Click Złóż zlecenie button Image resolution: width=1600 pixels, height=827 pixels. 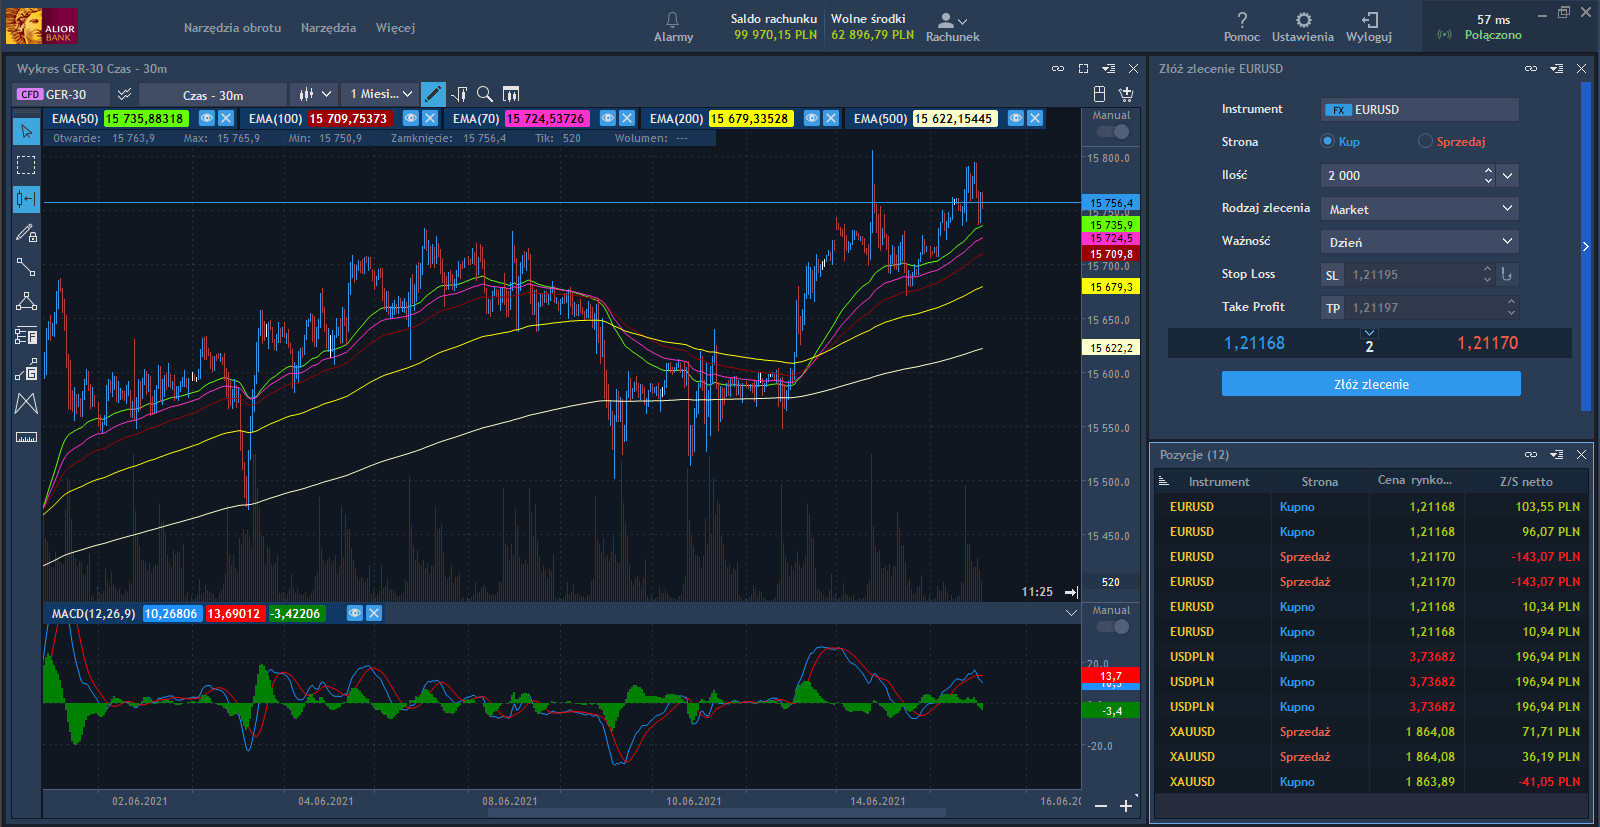1371,384
